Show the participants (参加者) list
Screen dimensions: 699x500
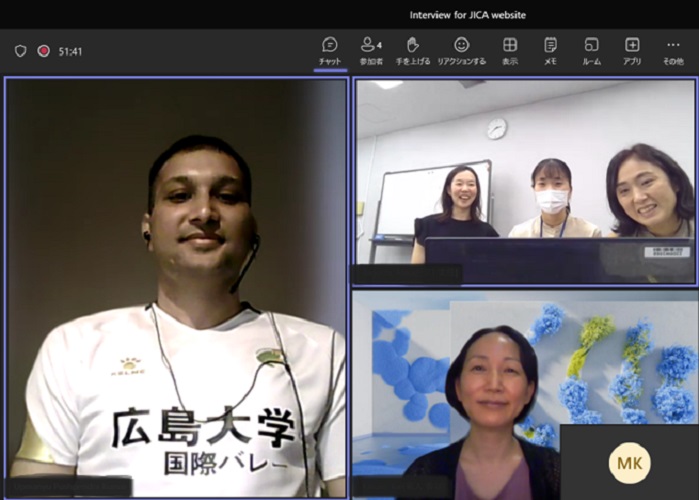pos(371,50)
